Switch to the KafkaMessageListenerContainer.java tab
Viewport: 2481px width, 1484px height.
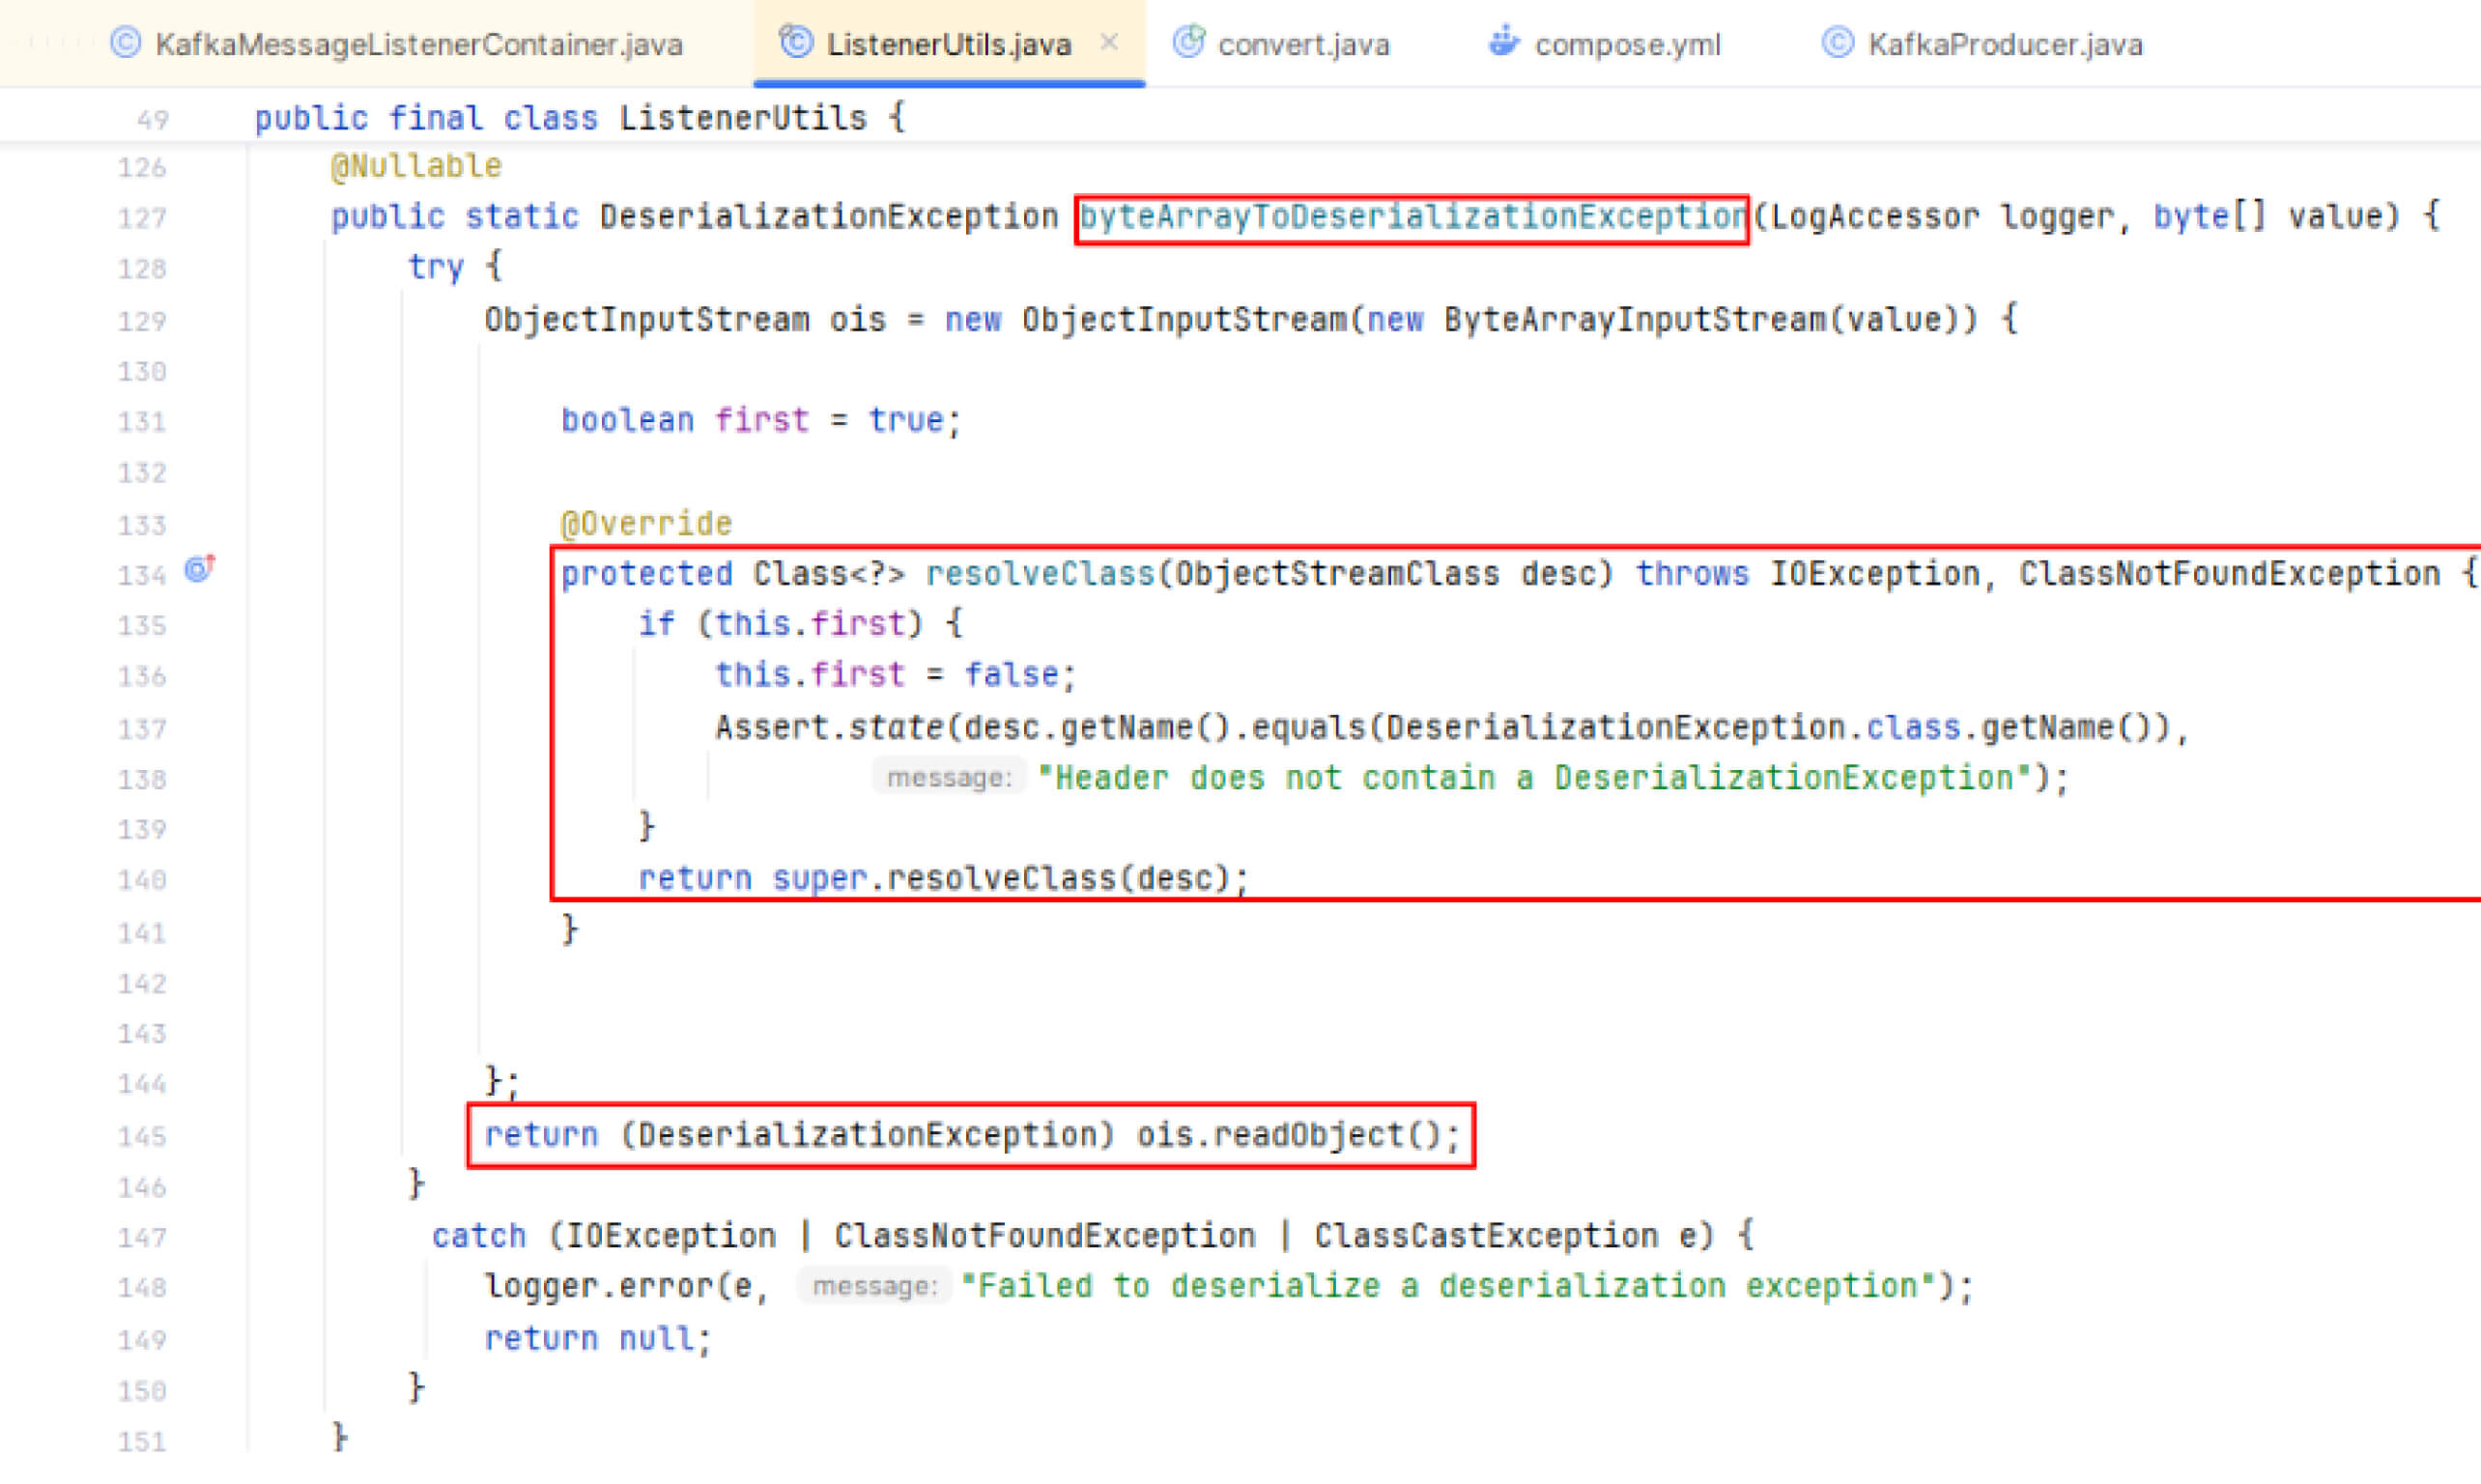point(417,43)
